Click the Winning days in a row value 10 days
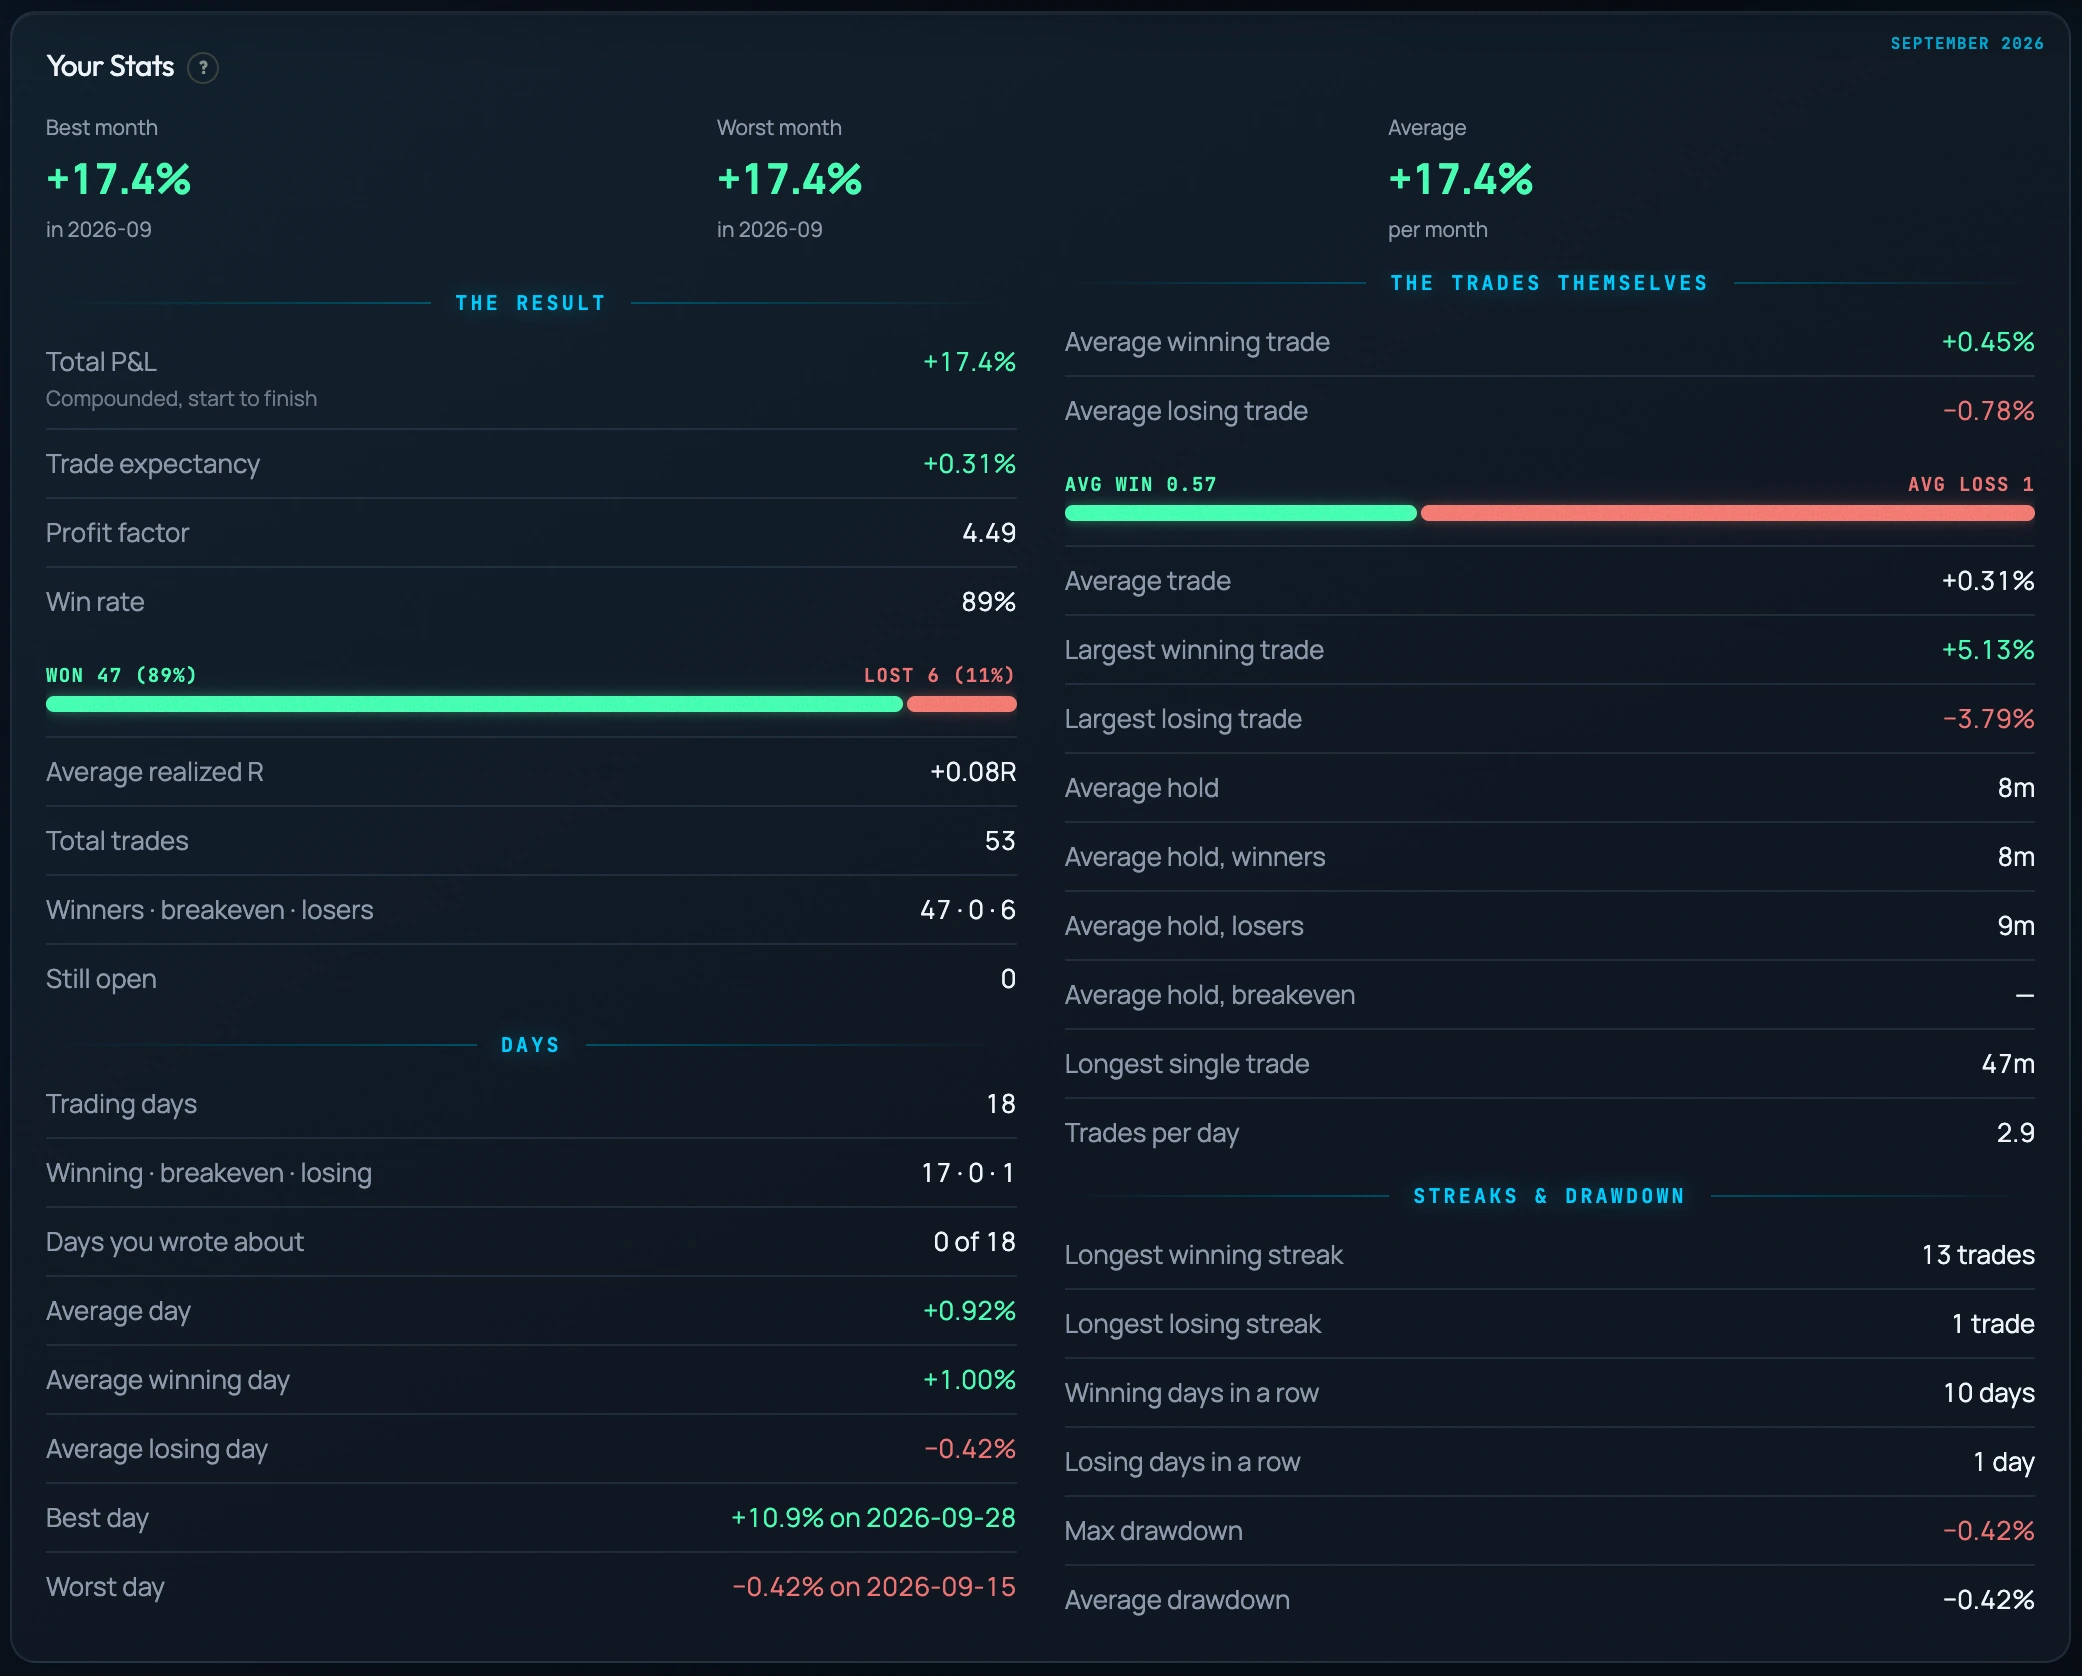 [x=1989, y=1393]
